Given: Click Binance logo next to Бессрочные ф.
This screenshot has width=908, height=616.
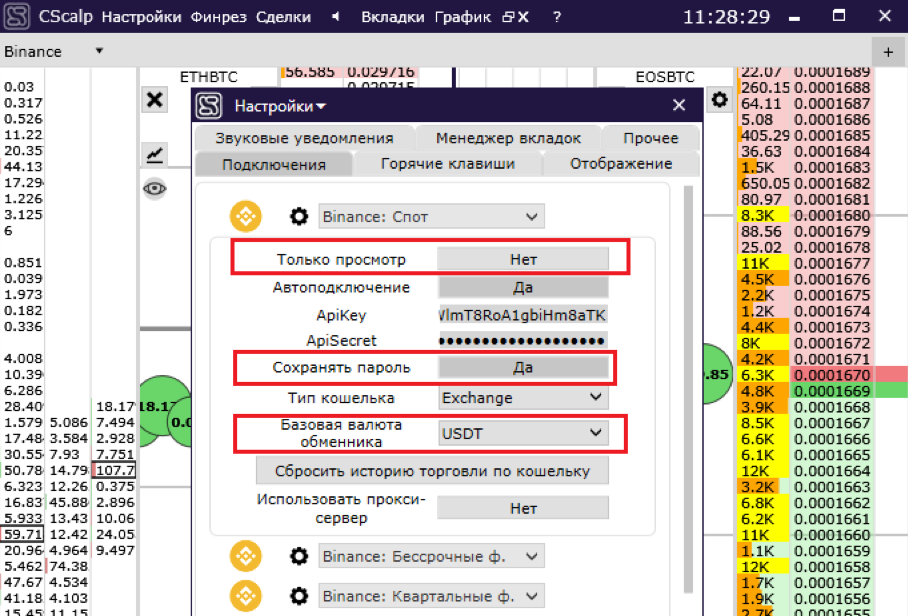Looking at the screenshot, I should point(246,556).
